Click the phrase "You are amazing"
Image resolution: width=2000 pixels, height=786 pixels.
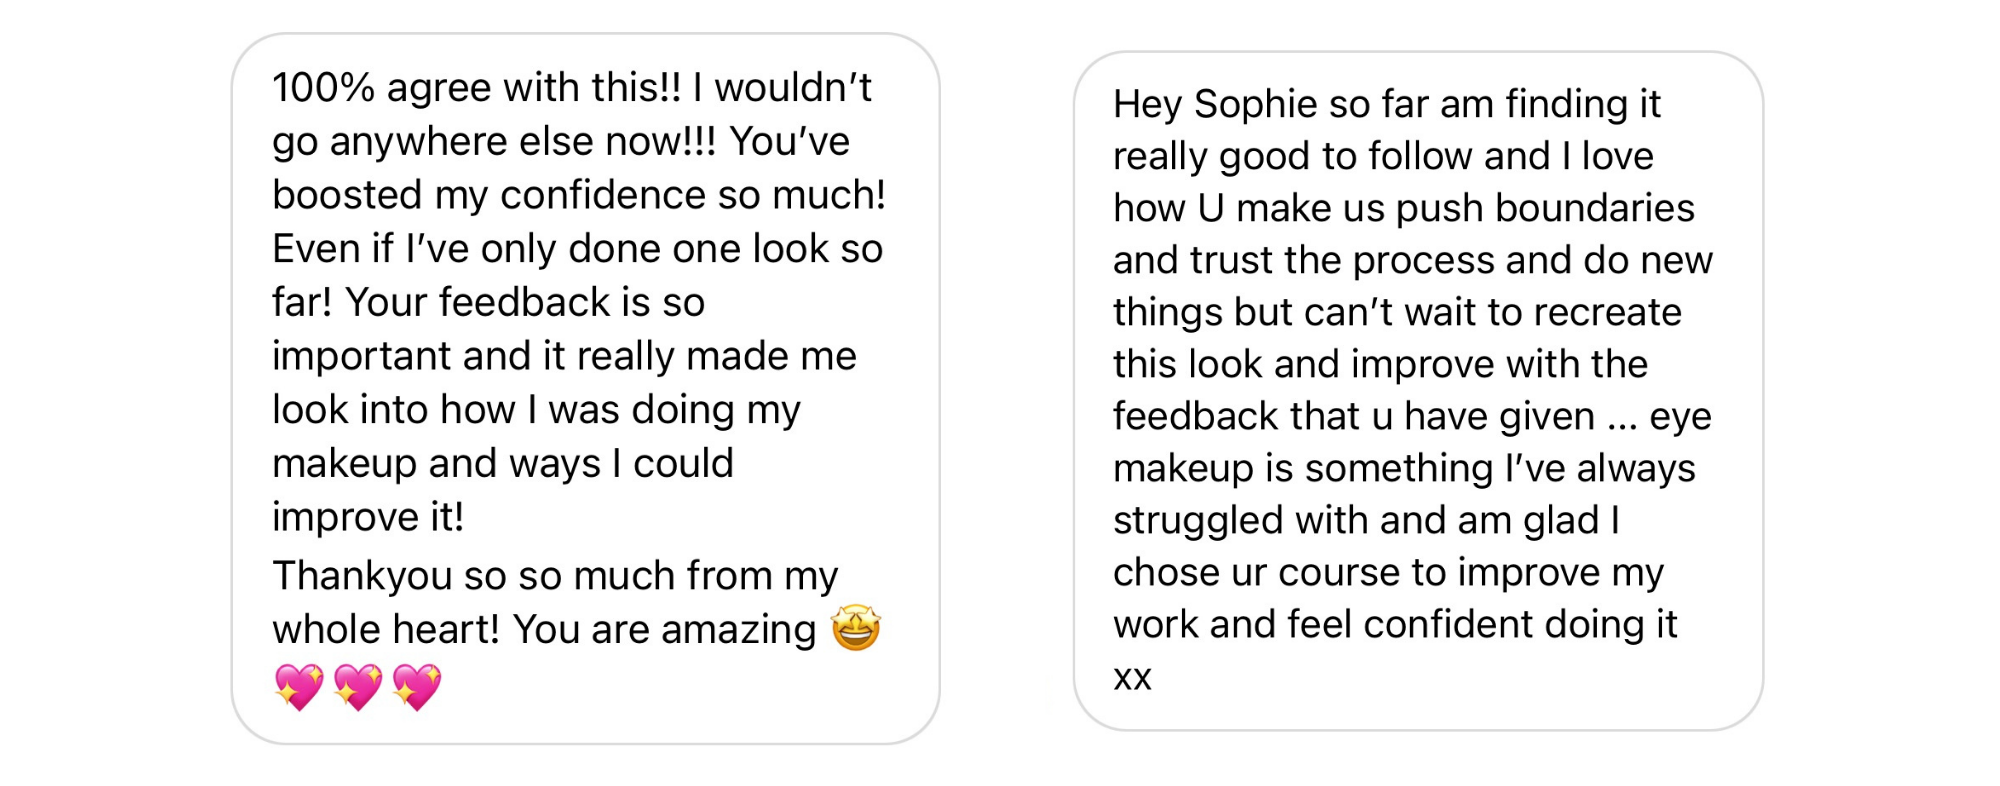tap(664, 630)
